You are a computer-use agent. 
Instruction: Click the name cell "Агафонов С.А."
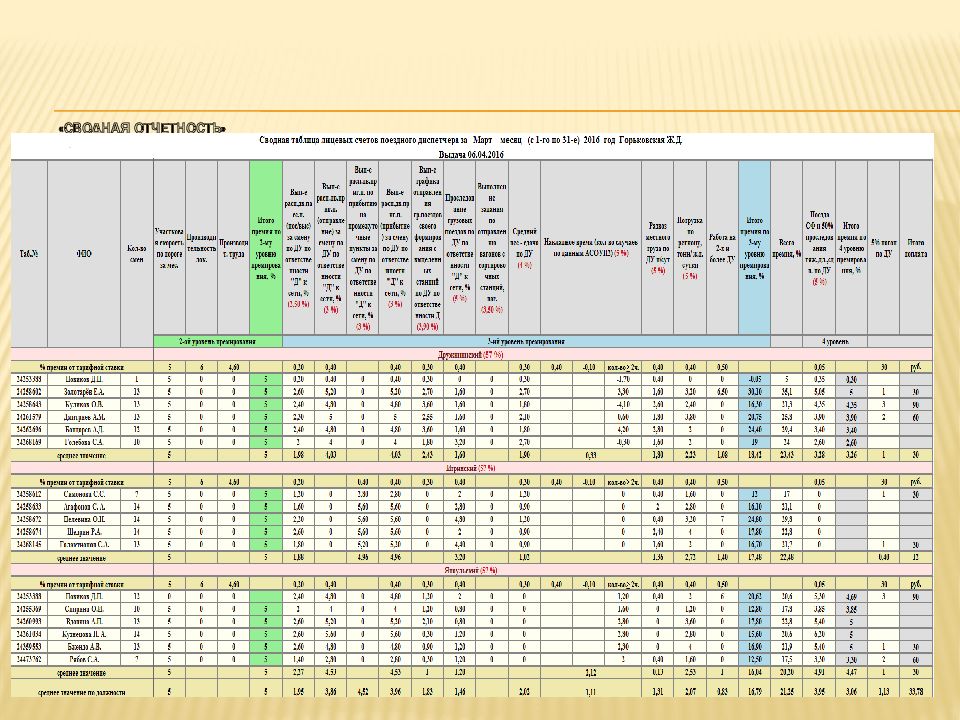pos(84,507)
